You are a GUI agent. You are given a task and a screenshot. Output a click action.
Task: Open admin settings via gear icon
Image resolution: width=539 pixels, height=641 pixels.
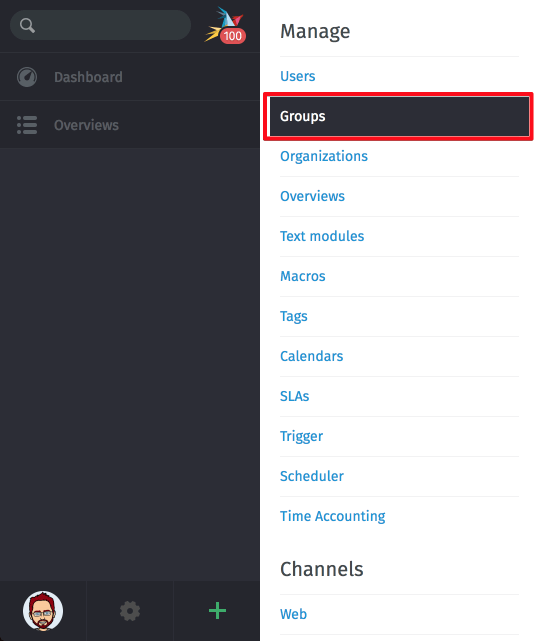pos(130,611)
